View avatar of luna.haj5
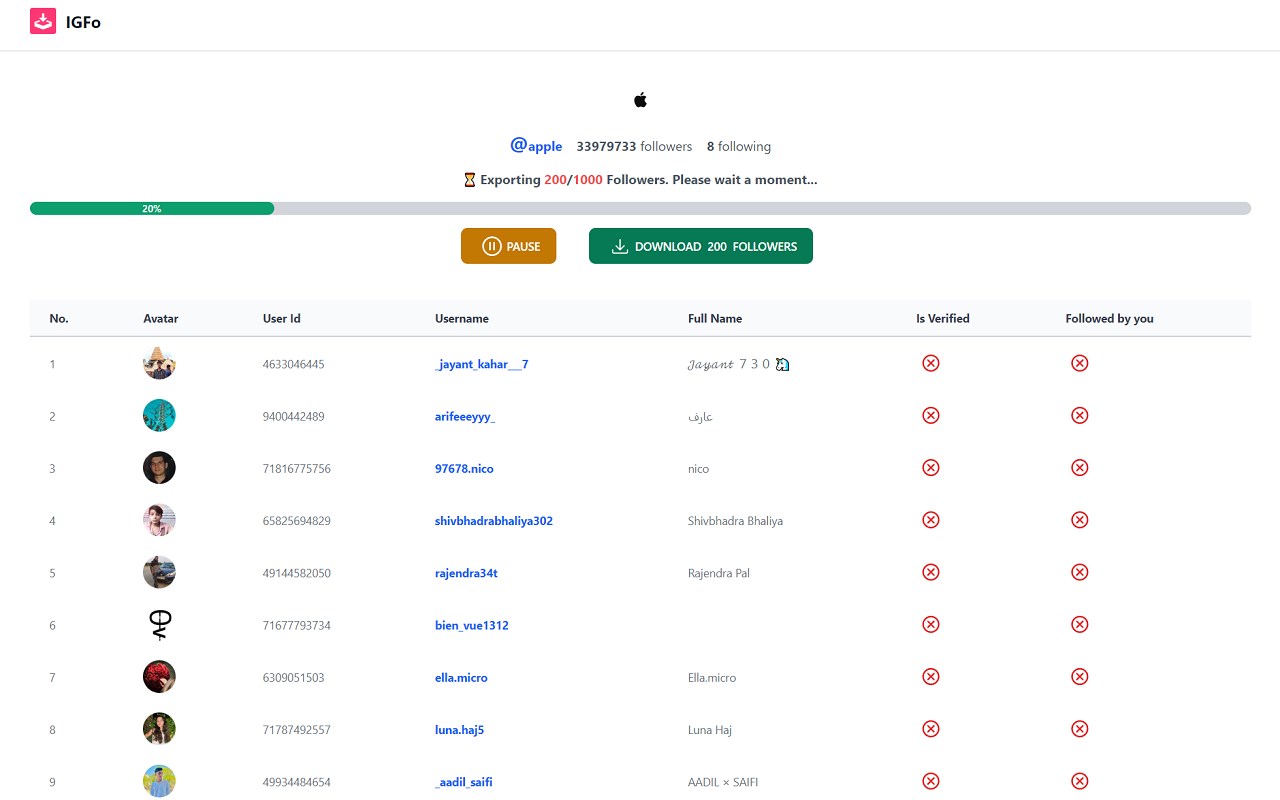The height and width of the screenshot is (800, 1280). (159, 729)
